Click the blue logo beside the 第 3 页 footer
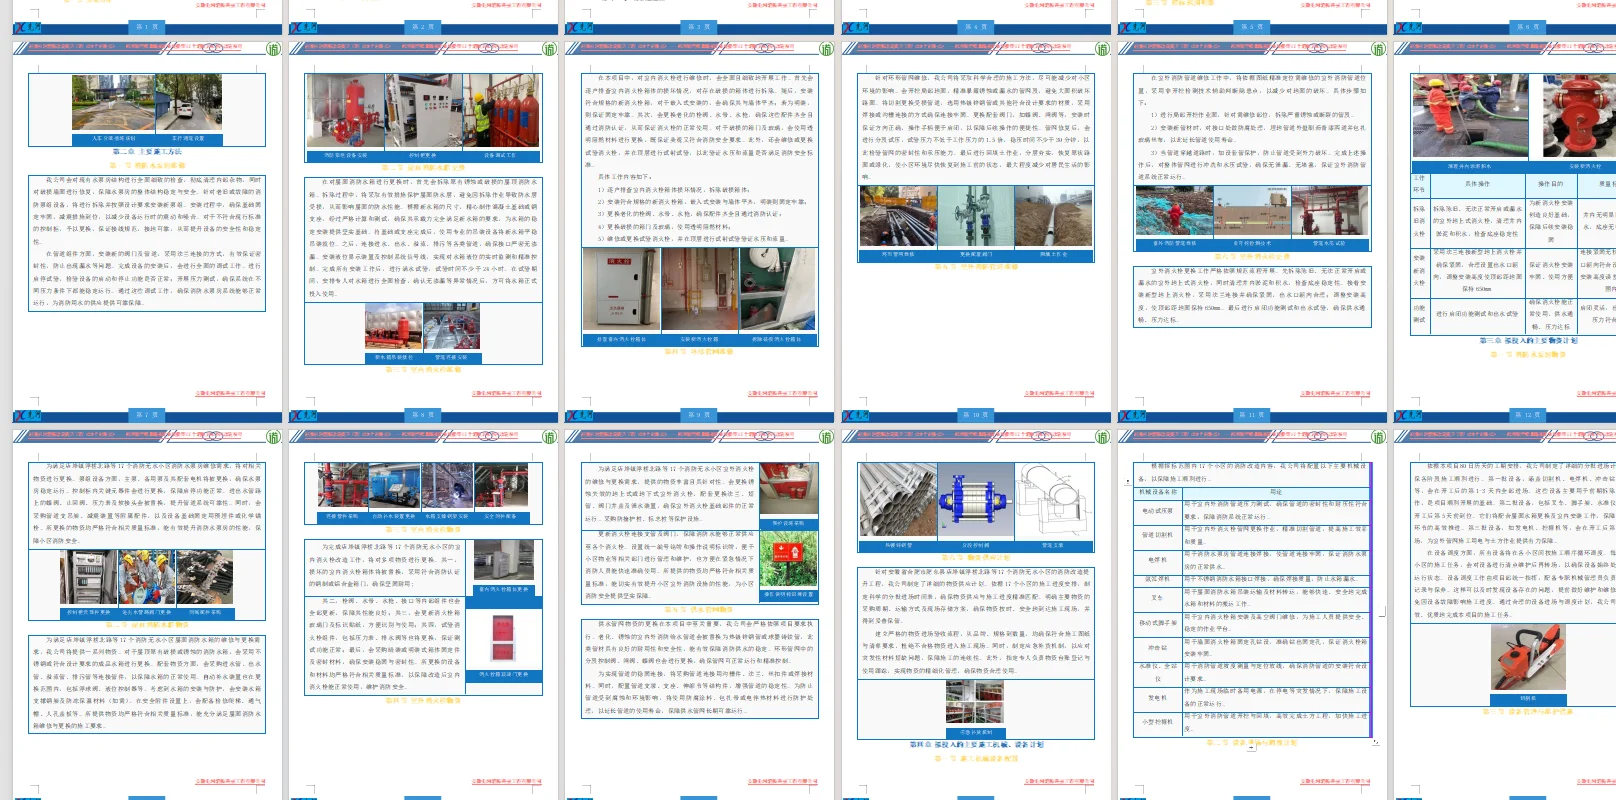The image size is (1616, 800). tap(580, 27)
